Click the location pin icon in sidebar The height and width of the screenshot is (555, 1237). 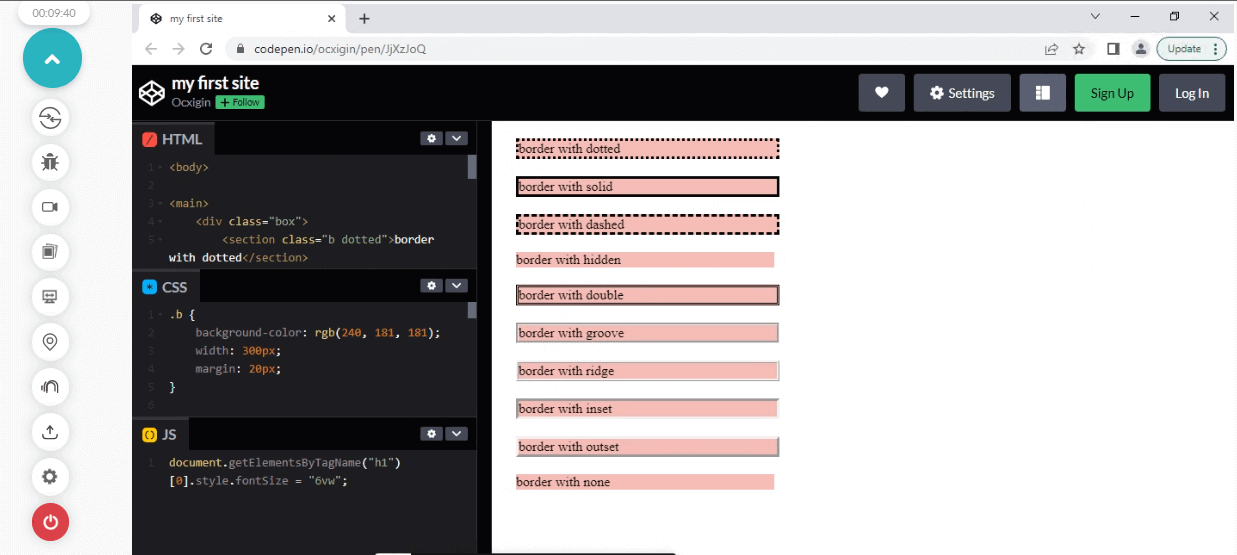pyautogui.click(x=50, y=342)
